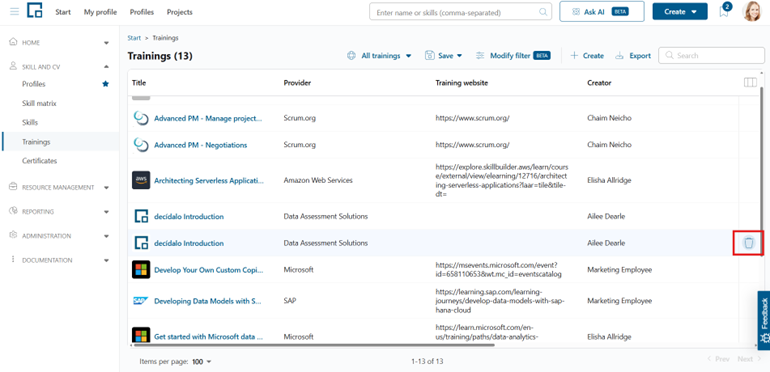Click the globe icon beside All trainings
The image size is (770, 372).
pos(351,56)
